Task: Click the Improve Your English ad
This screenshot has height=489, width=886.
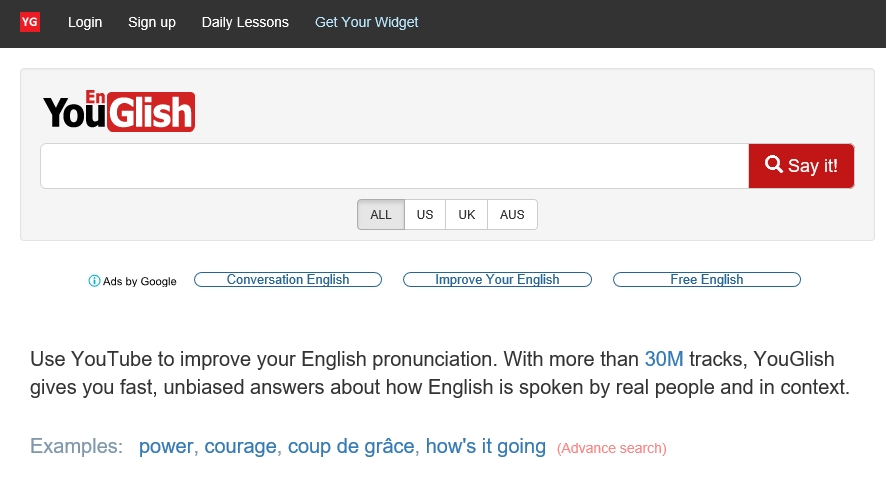Action: click(x=497, y=280)
